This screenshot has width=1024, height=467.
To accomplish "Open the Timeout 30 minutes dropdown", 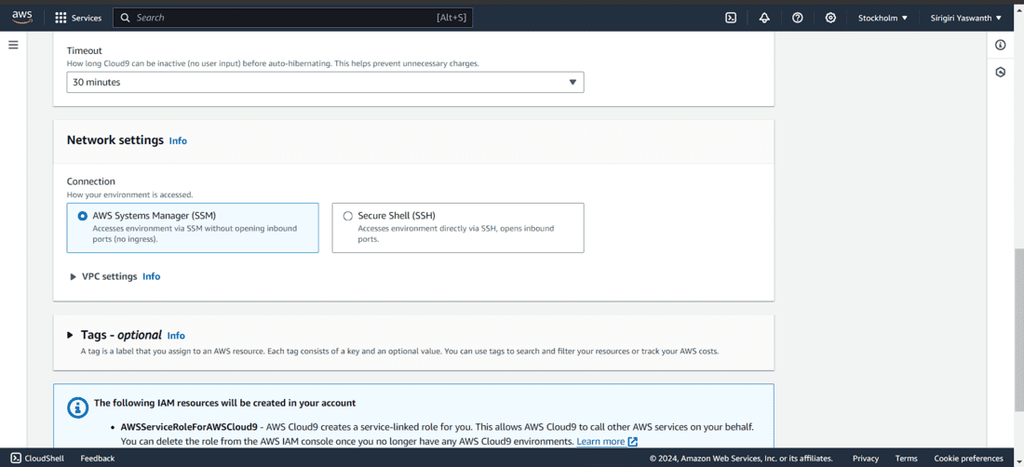I will 325,82.
